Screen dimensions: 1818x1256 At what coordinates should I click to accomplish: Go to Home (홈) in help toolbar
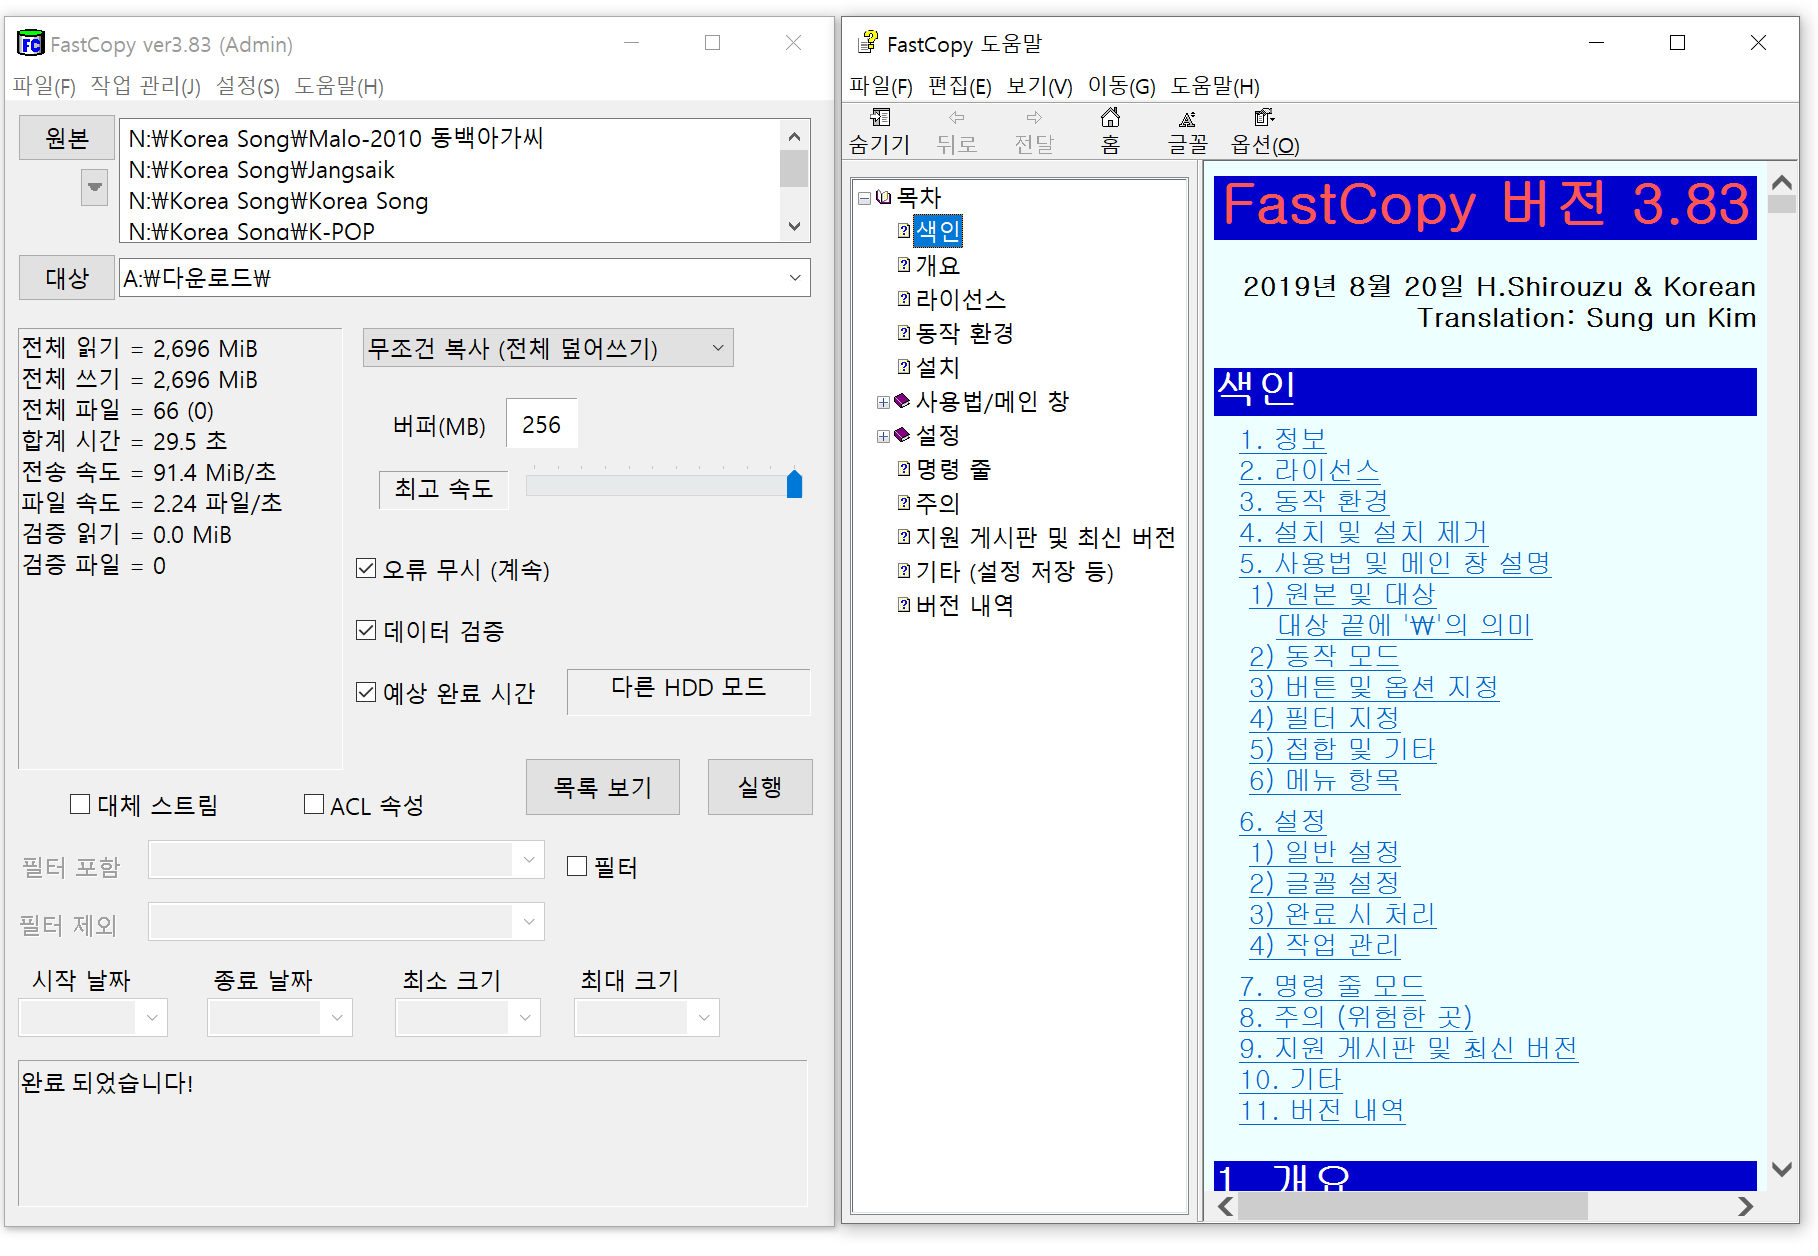point(1110,117)
